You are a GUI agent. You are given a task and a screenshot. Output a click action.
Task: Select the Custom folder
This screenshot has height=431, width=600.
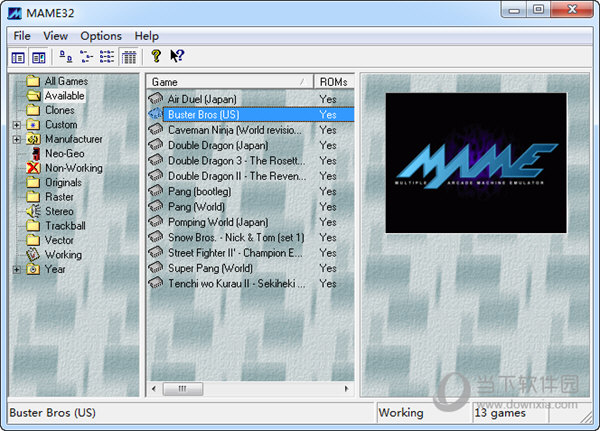[x=61, y=125]
